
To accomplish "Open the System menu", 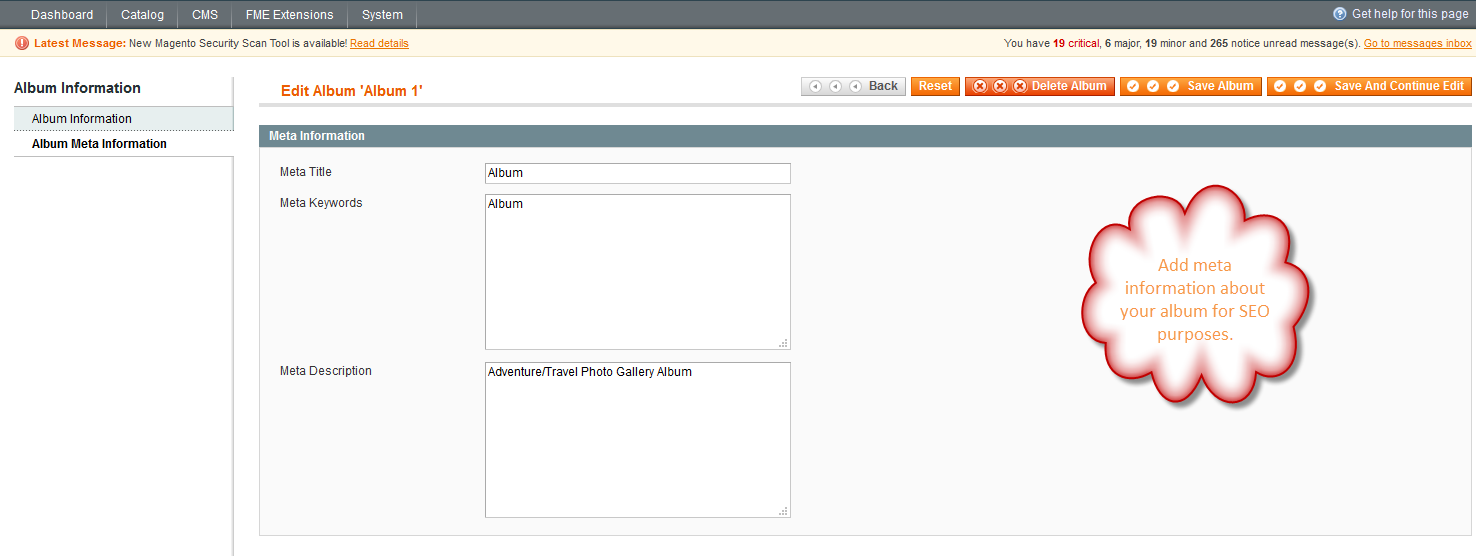I will [x=382, y=15].
